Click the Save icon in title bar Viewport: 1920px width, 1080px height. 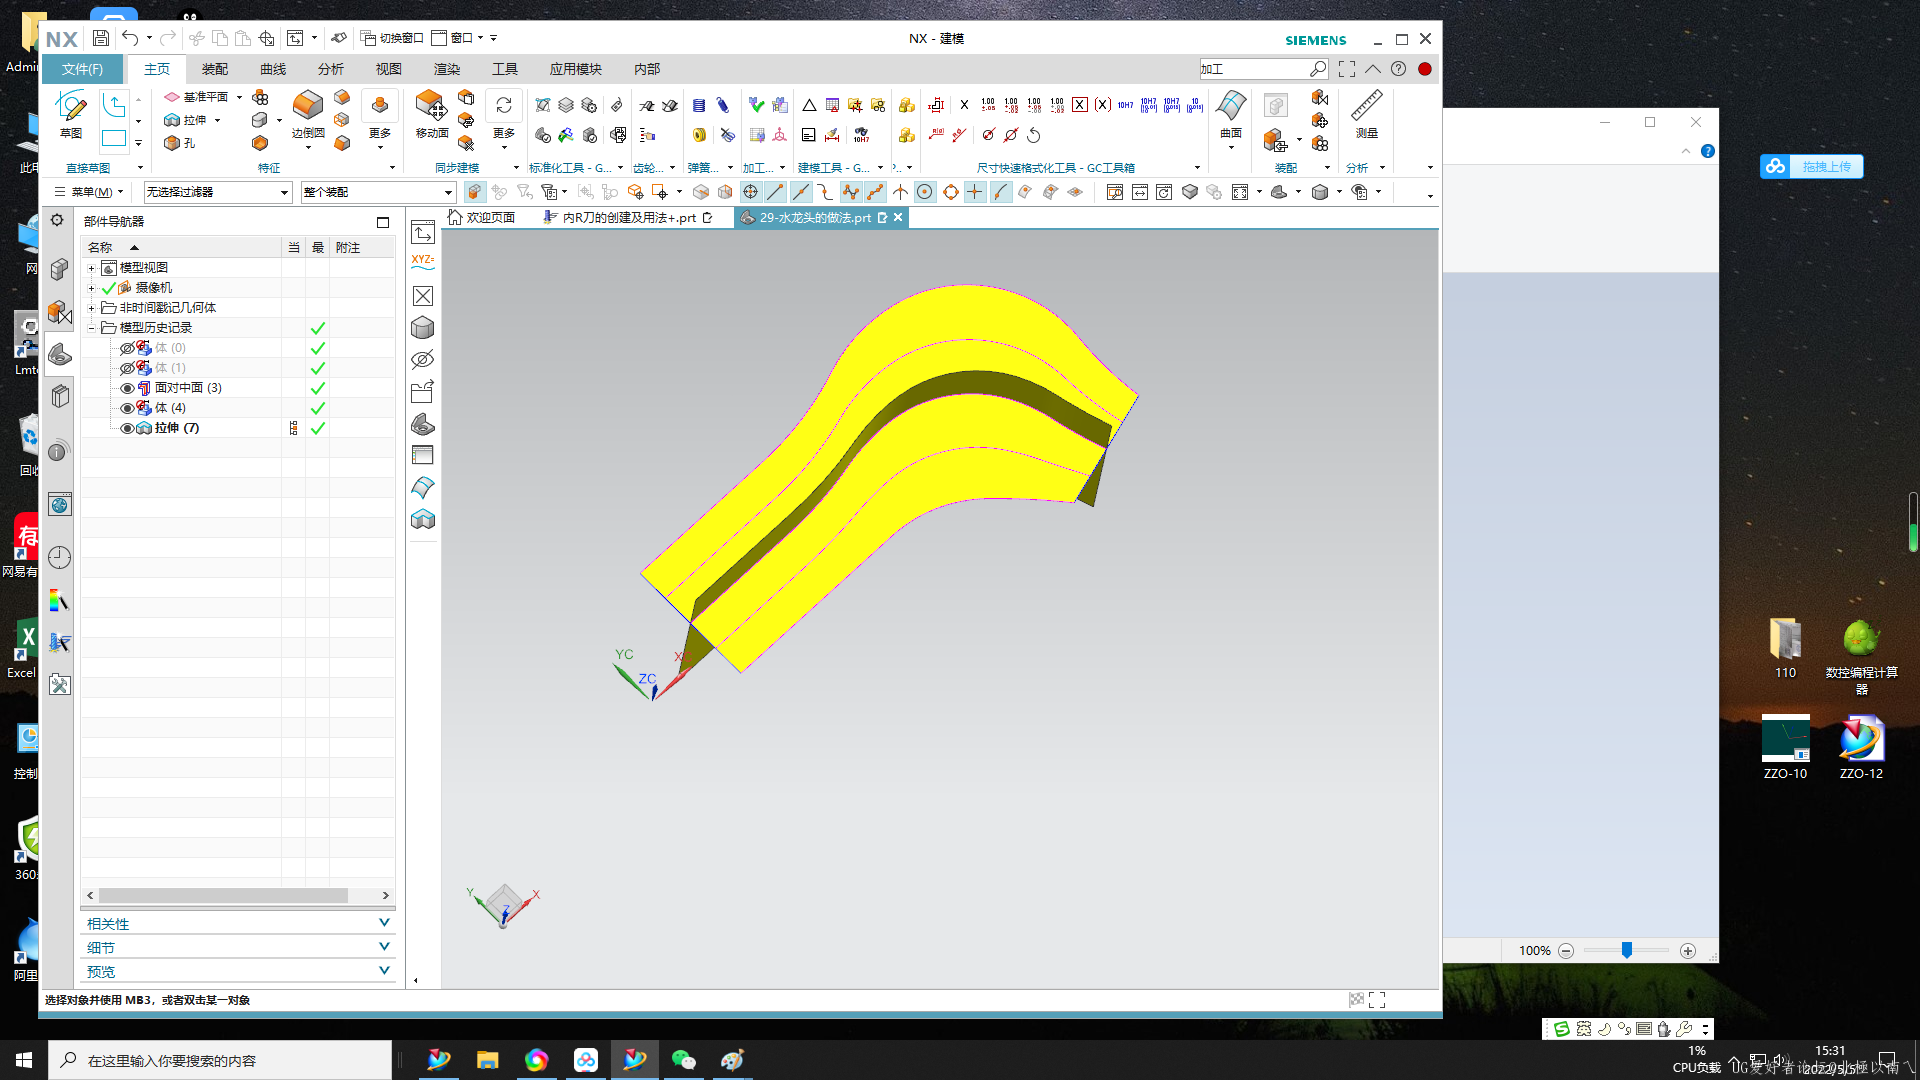[x=101, y=38]
